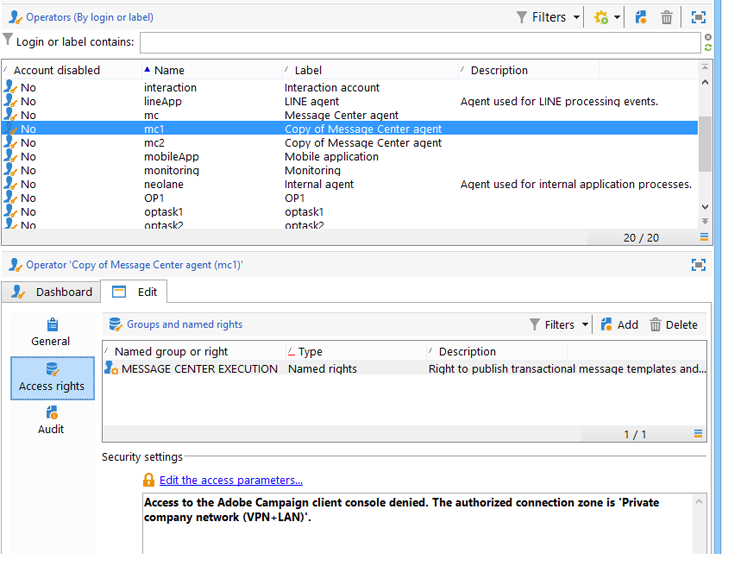The image size is (741, 577).
Task: Open the top Filters dropdown
Action: coord(548,17)
